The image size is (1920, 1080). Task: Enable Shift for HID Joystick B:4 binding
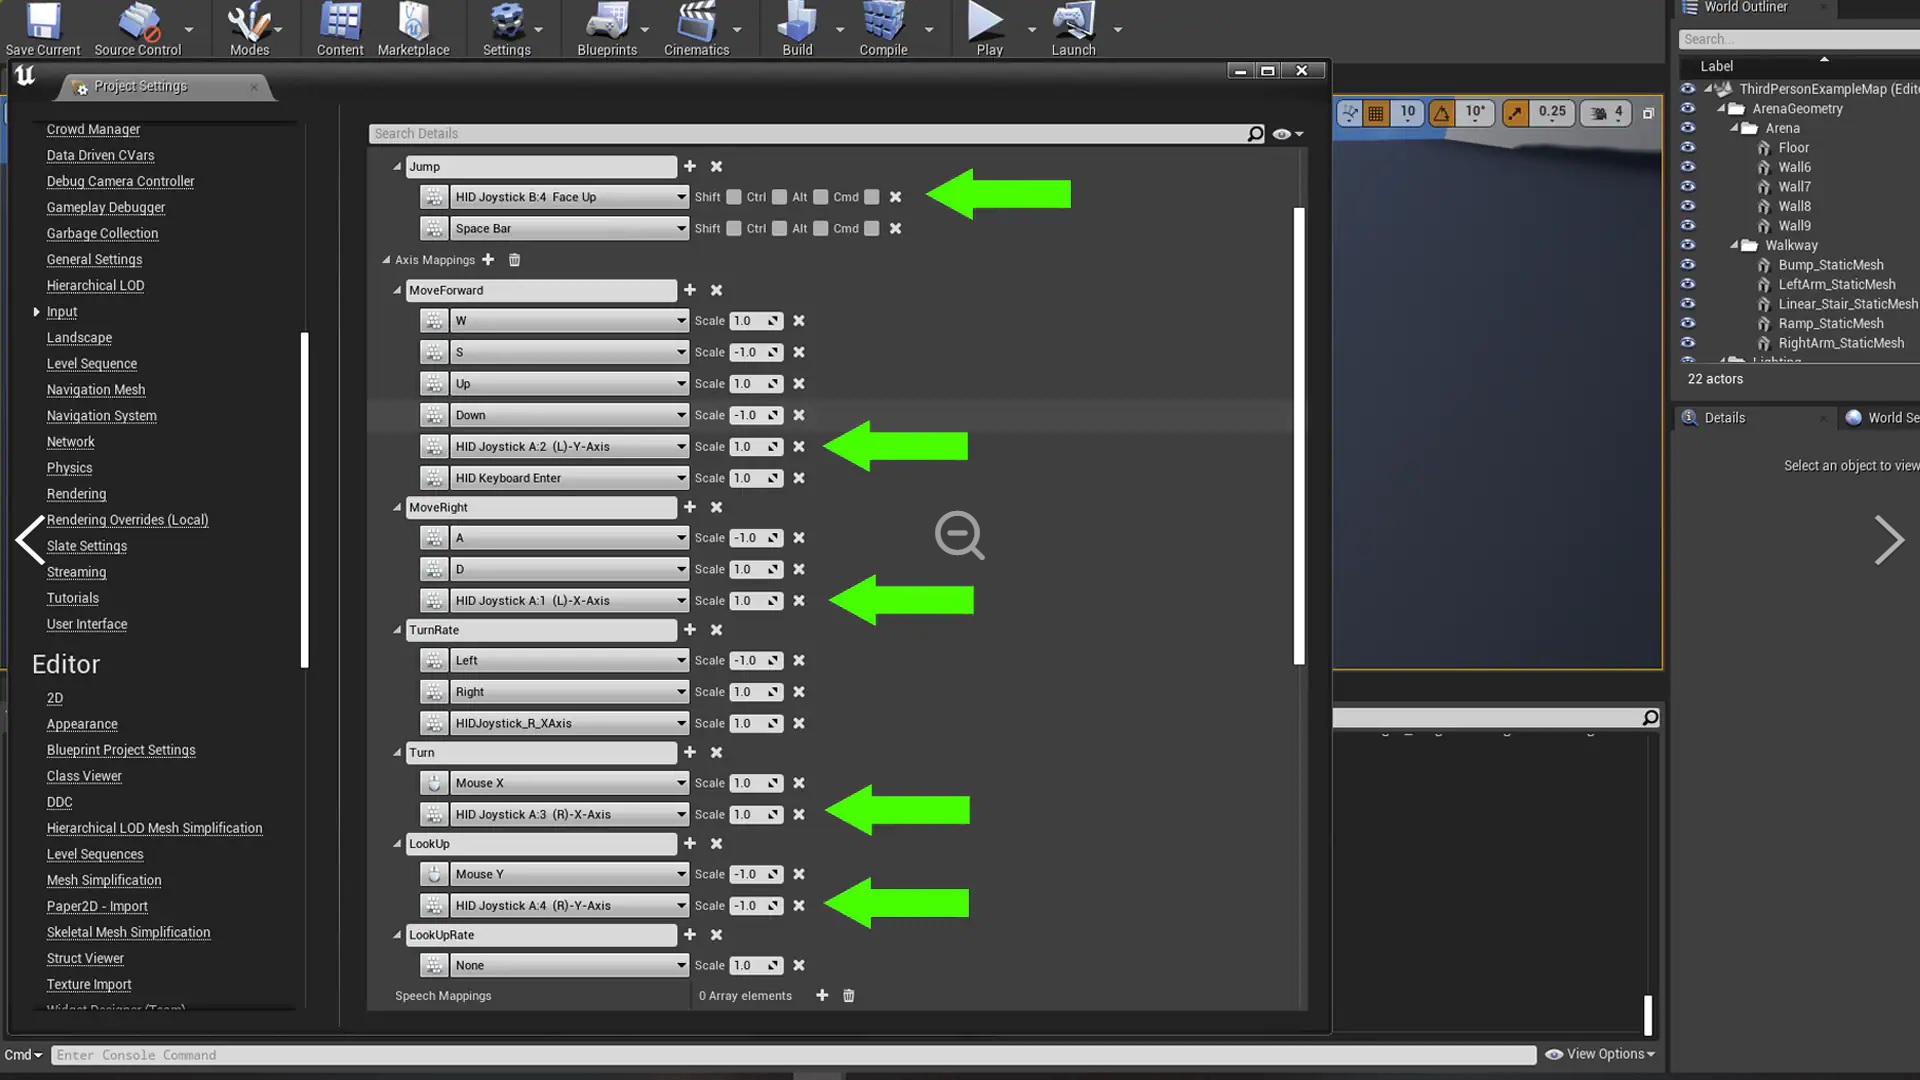(x=733, y=198)
